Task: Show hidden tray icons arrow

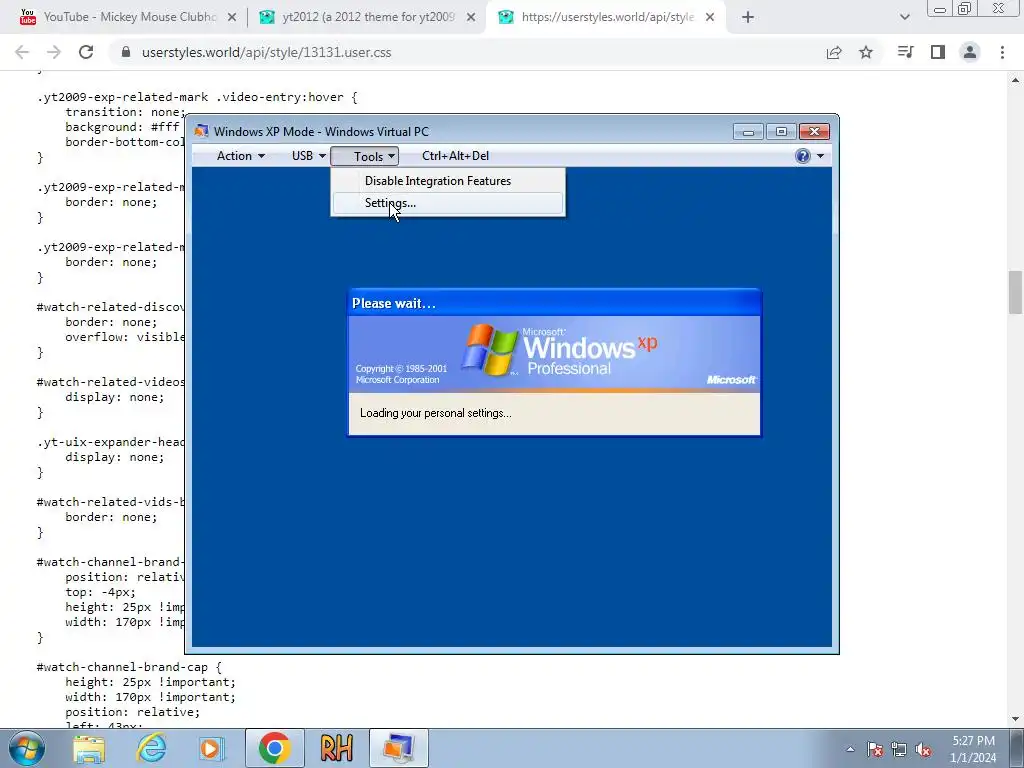Action: [x=850, y=749]
